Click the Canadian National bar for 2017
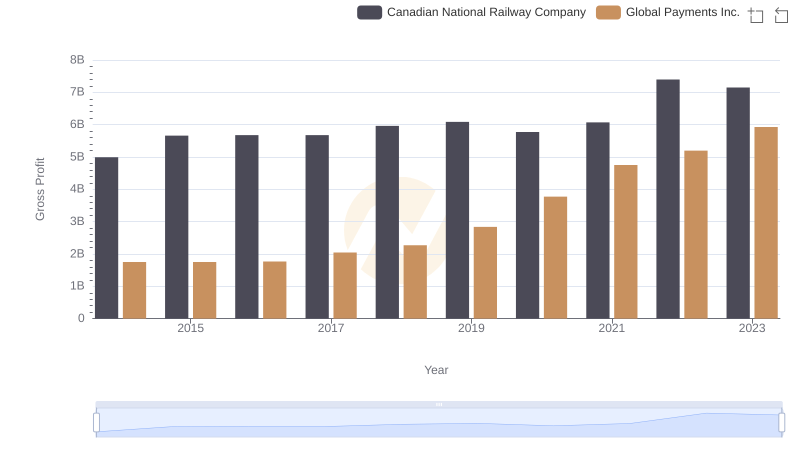The image size is (800, 461). (x=317, y=227)
